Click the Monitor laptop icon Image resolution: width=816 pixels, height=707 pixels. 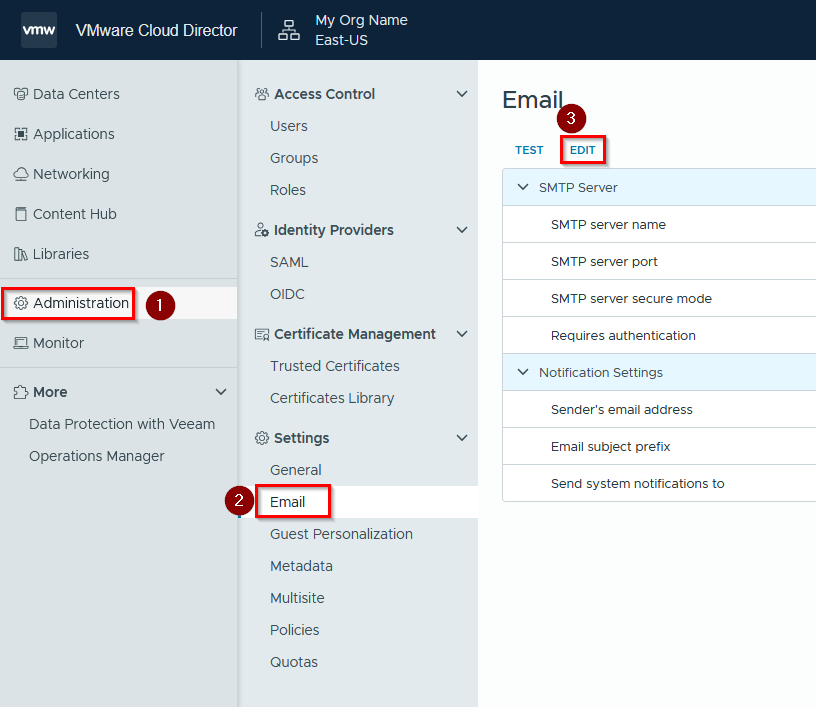click(x=21, y=343)
